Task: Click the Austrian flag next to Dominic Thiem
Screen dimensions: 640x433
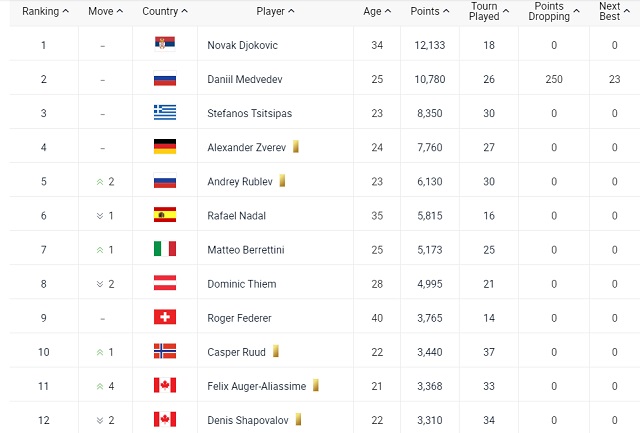Action: [x=164, y=283]
